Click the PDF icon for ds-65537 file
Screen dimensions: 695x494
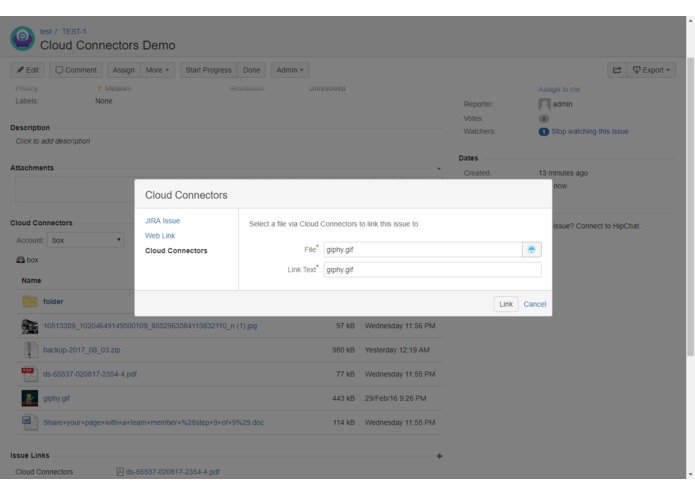pos(30,374)
